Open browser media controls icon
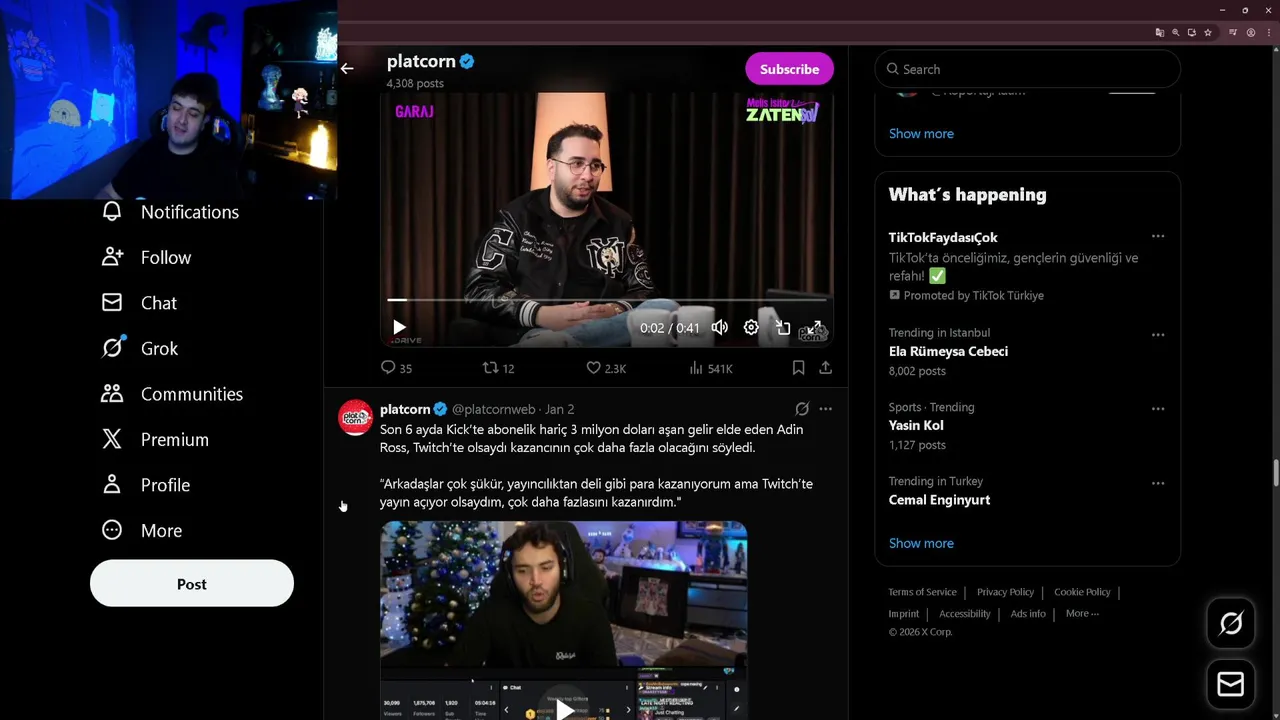 pos(1233,32)
